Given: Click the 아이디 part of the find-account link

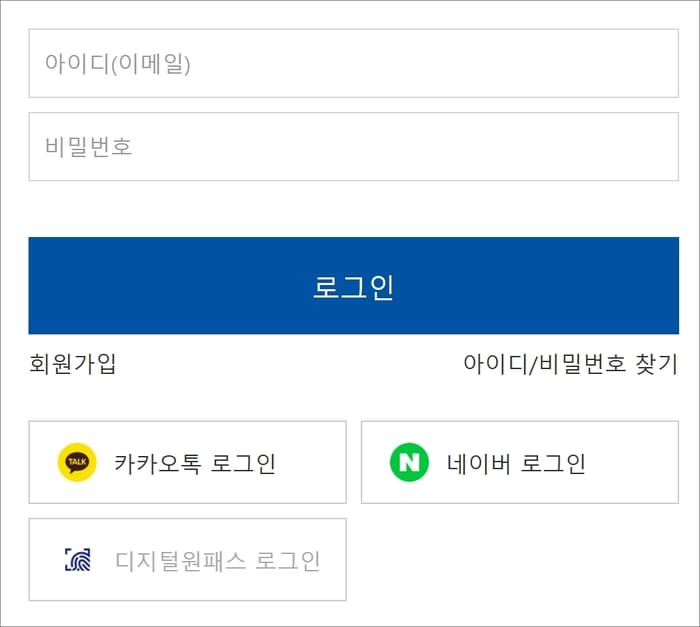Looking at the screenshot, I should pyautogui.click(x=496, y=364).
